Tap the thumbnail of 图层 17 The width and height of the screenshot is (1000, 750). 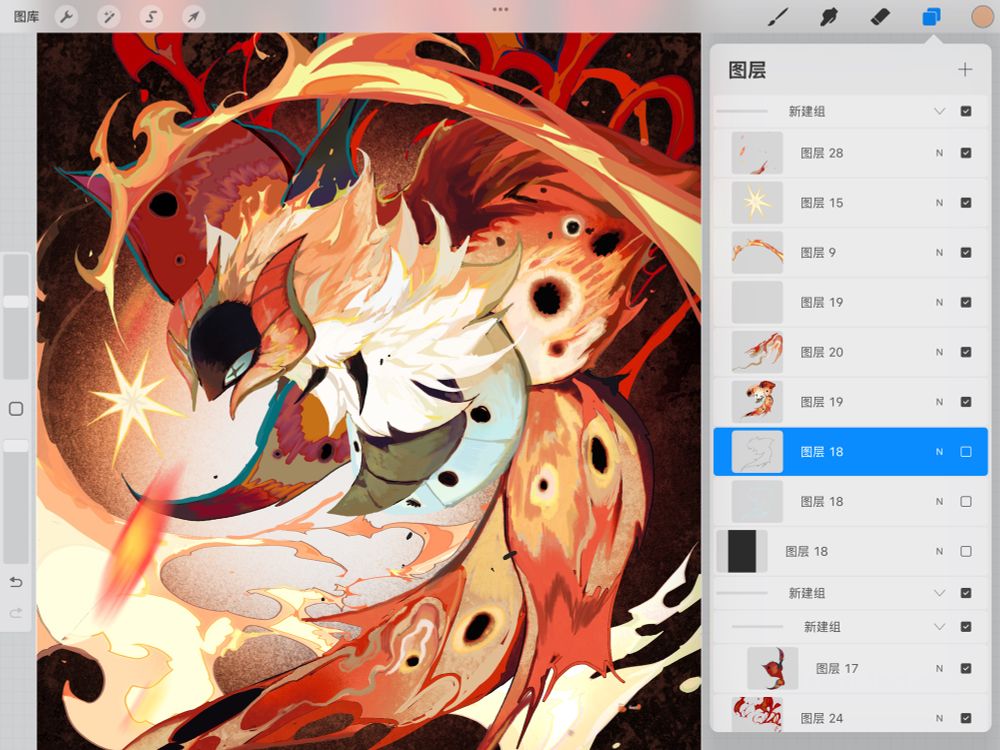click(x=772, y=668)
